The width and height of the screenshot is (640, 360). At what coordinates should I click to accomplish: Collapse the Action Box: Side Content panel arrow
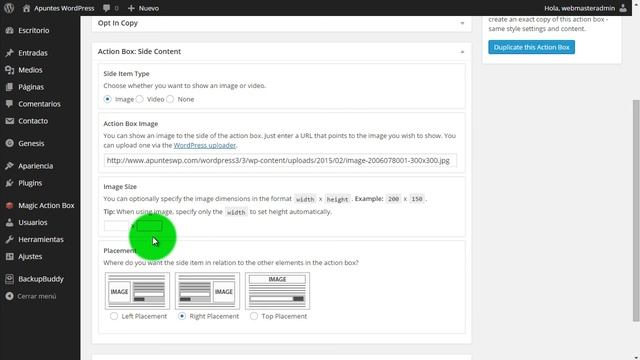[x=462, y=52]
